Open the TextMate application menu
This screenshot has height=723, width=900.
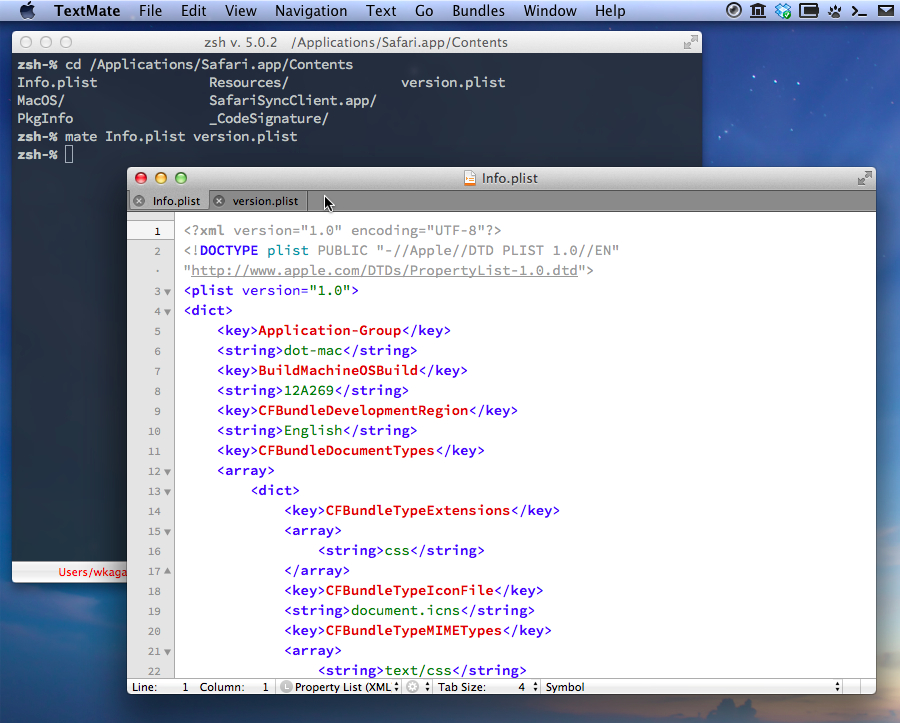pyautogui.click(x=87, y=11)
